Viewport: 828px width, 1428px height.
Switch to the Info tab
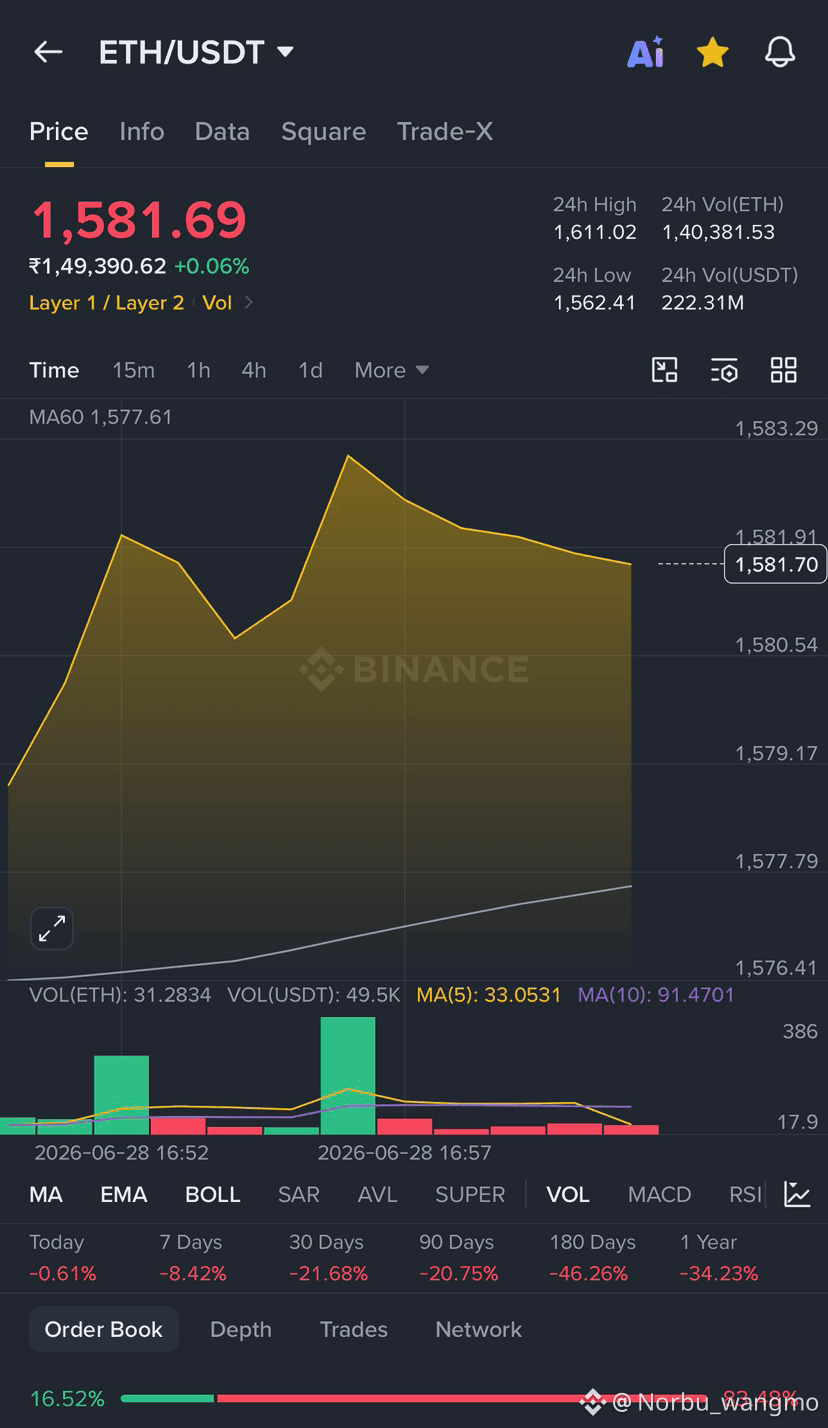(x=142, y=131)
